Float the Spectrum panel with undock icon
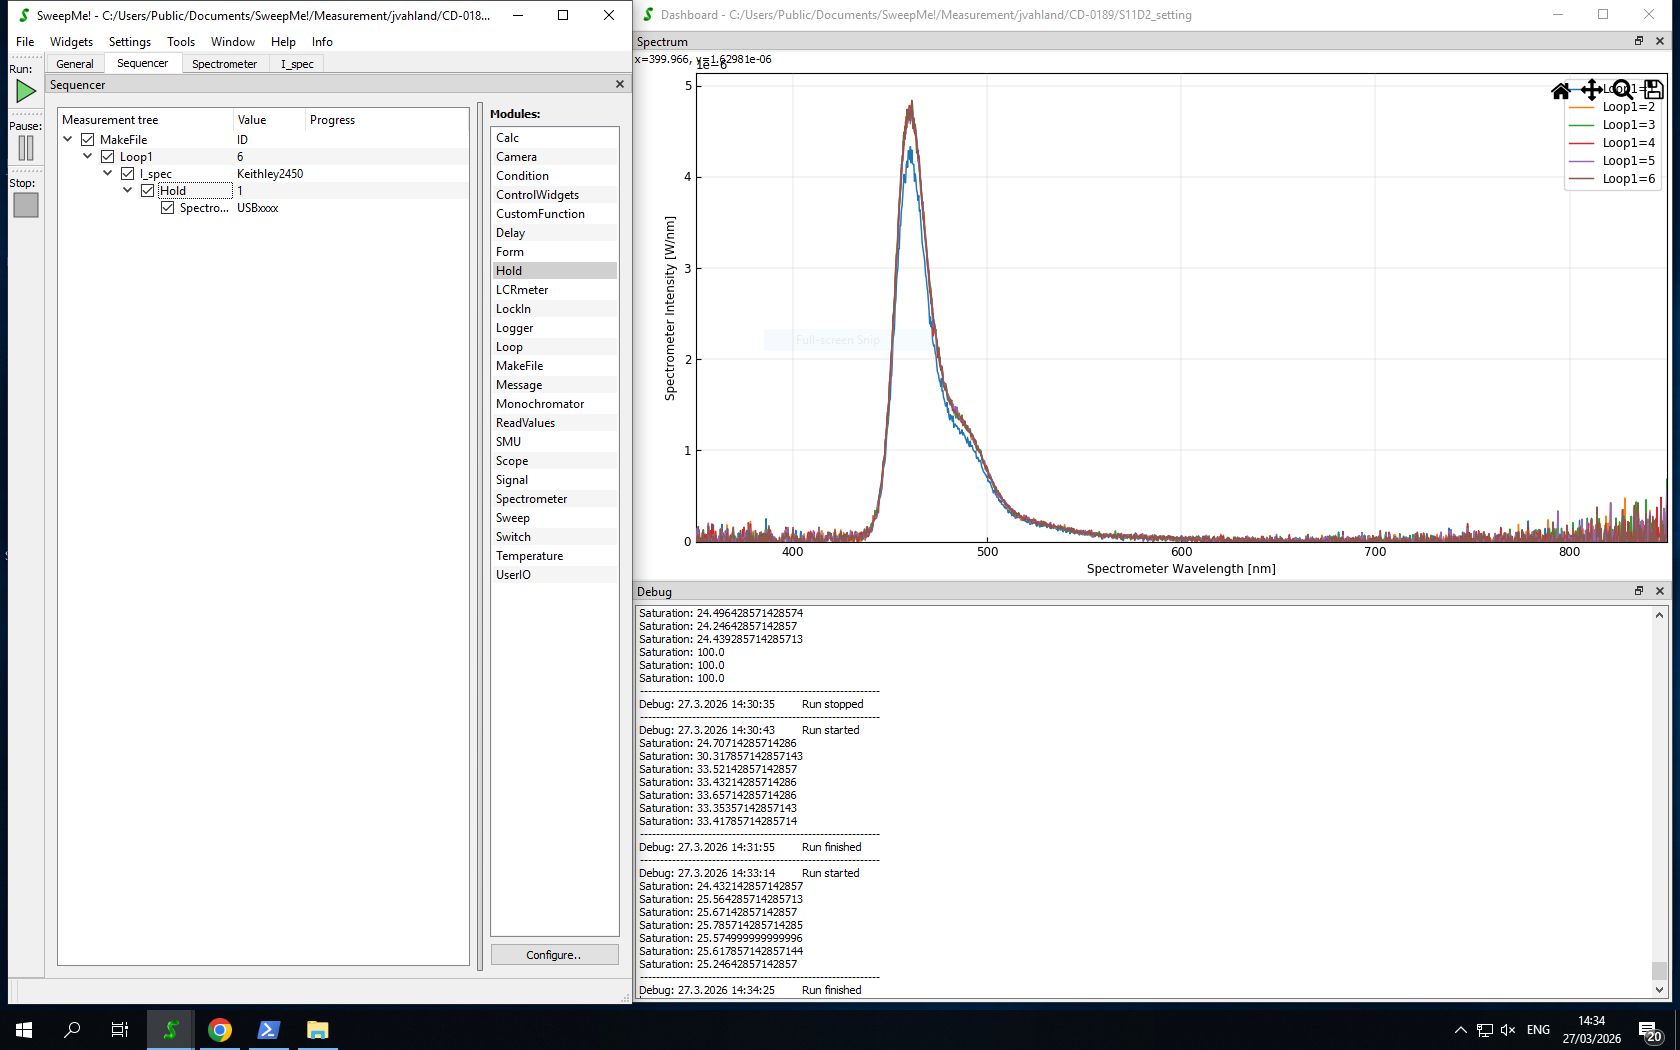The image size is (1680, 1050). pos(1639,41)
